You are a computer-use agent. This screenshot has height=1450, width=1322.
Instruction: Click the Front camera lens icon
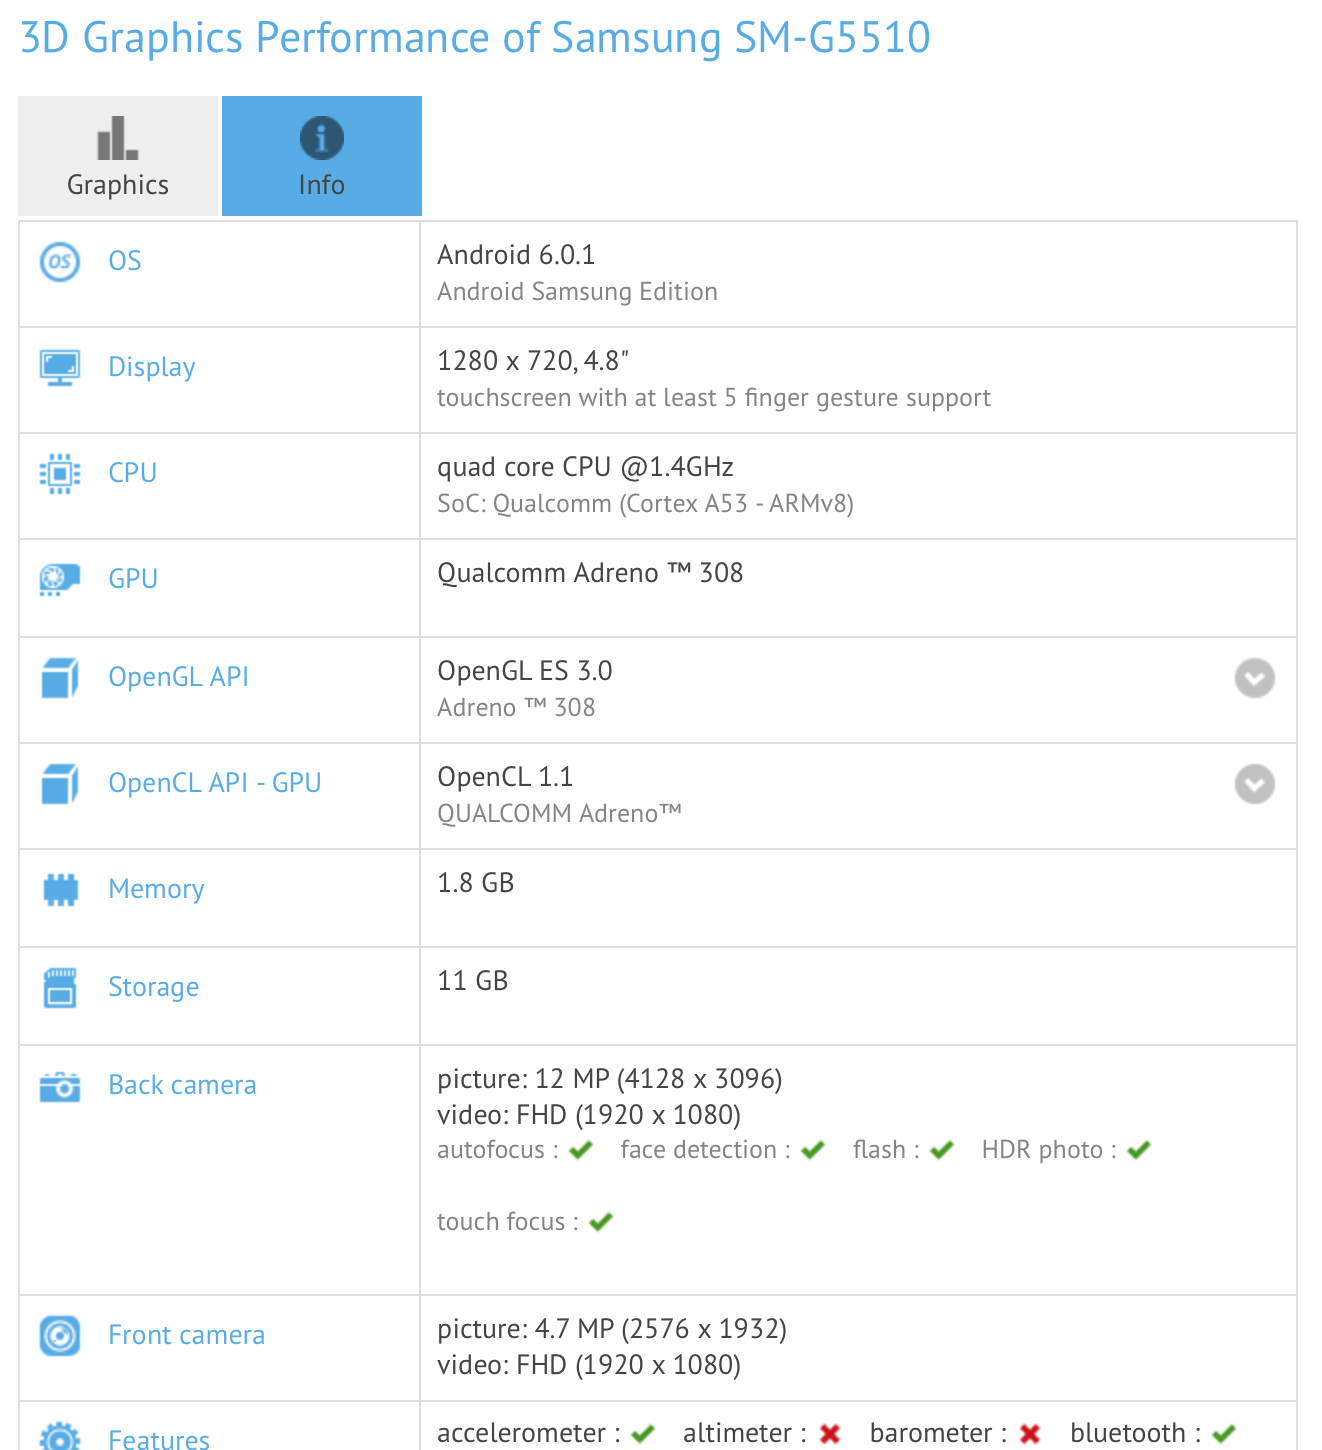point(60,1336)
